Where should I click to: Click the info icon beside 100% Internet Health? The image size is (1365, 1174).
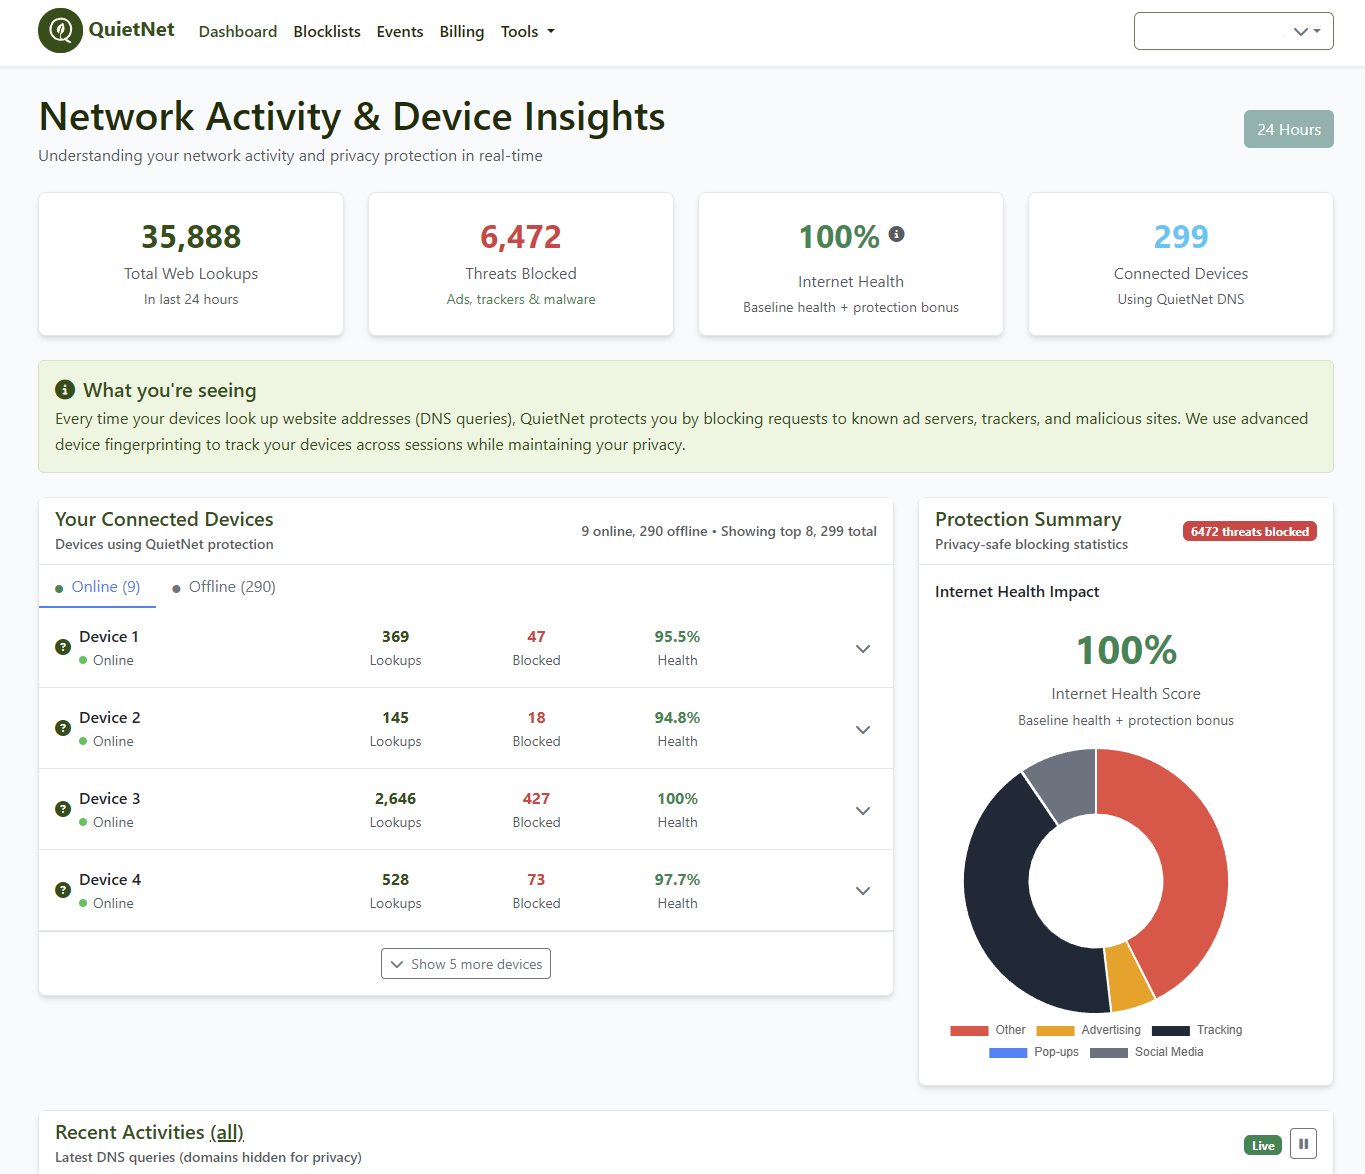coord(896,234)
